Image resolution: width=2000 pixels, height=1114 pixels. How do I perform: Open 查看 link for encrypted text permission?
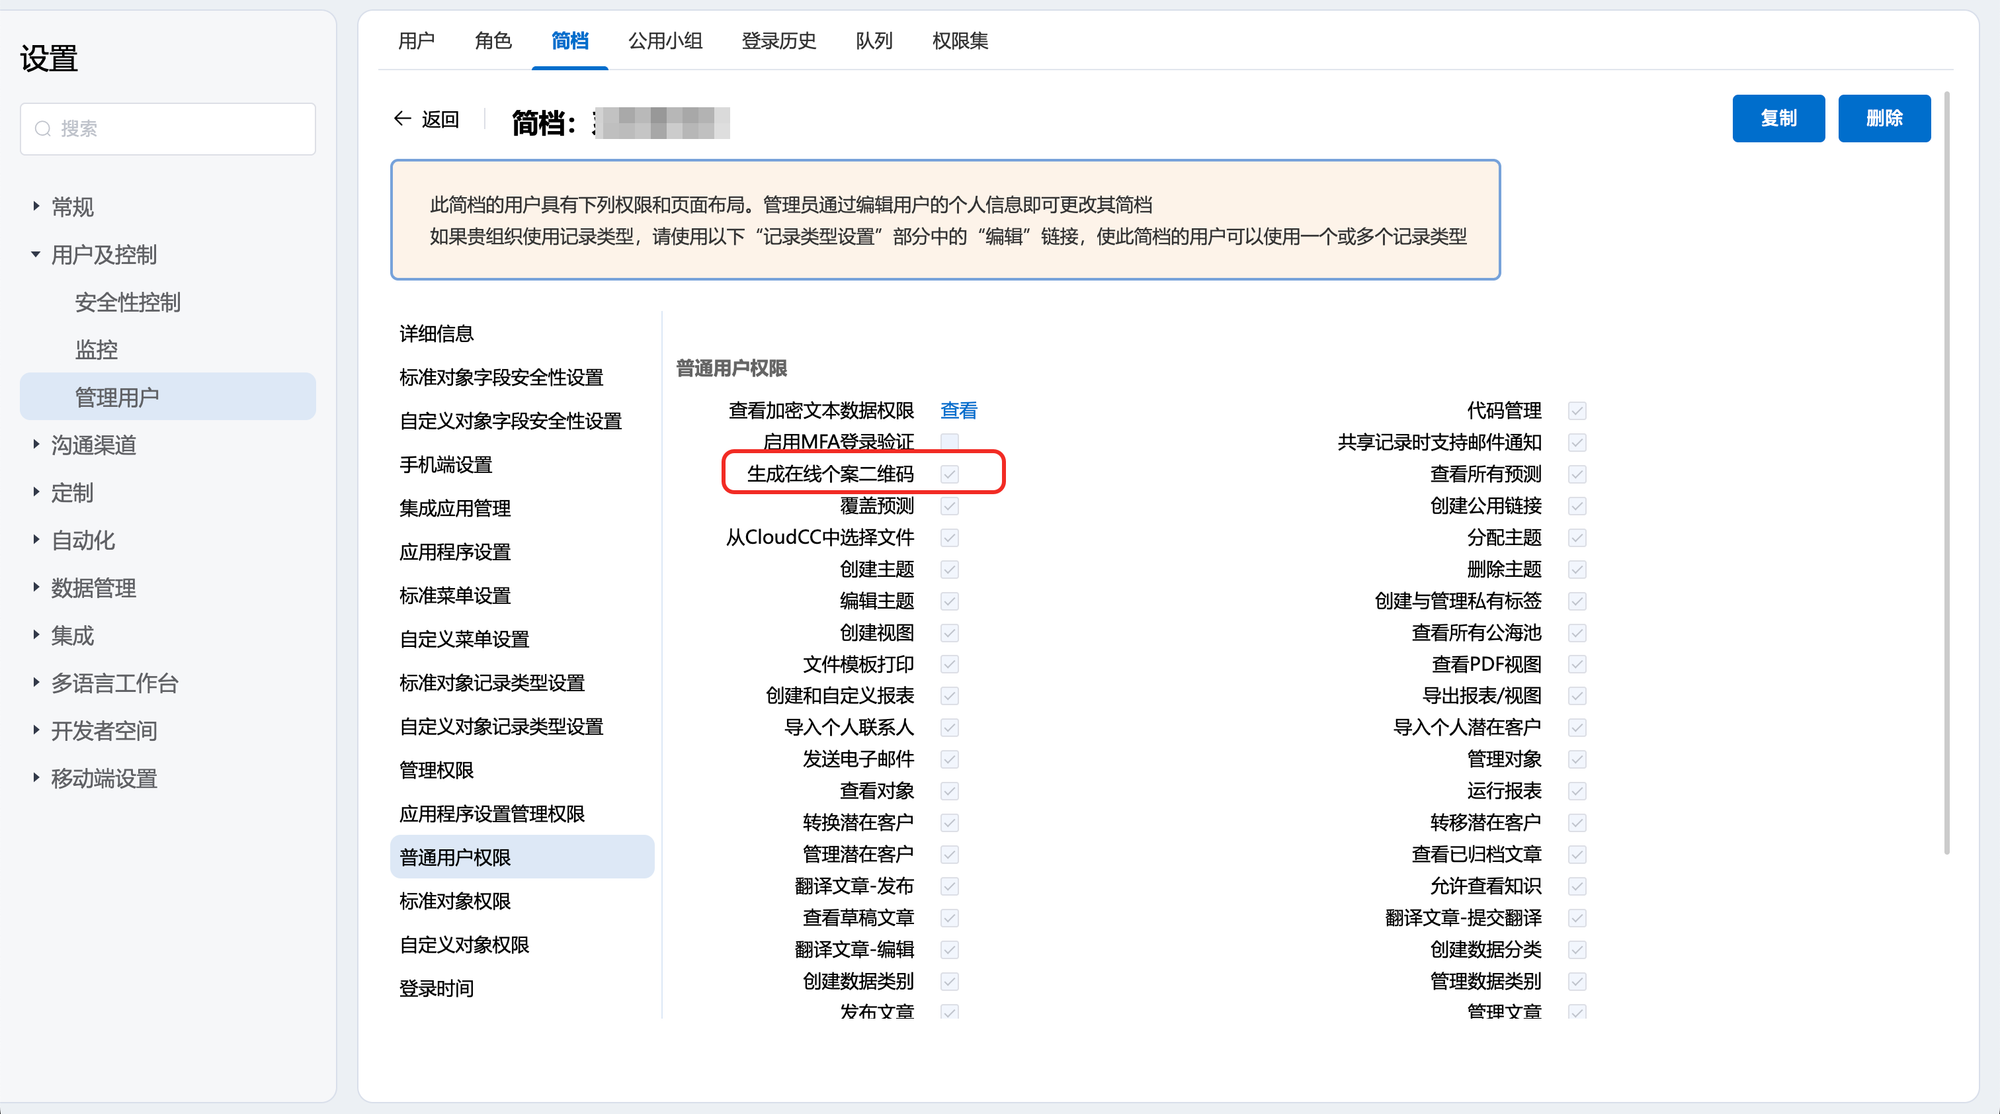click(x=958, y=411)
